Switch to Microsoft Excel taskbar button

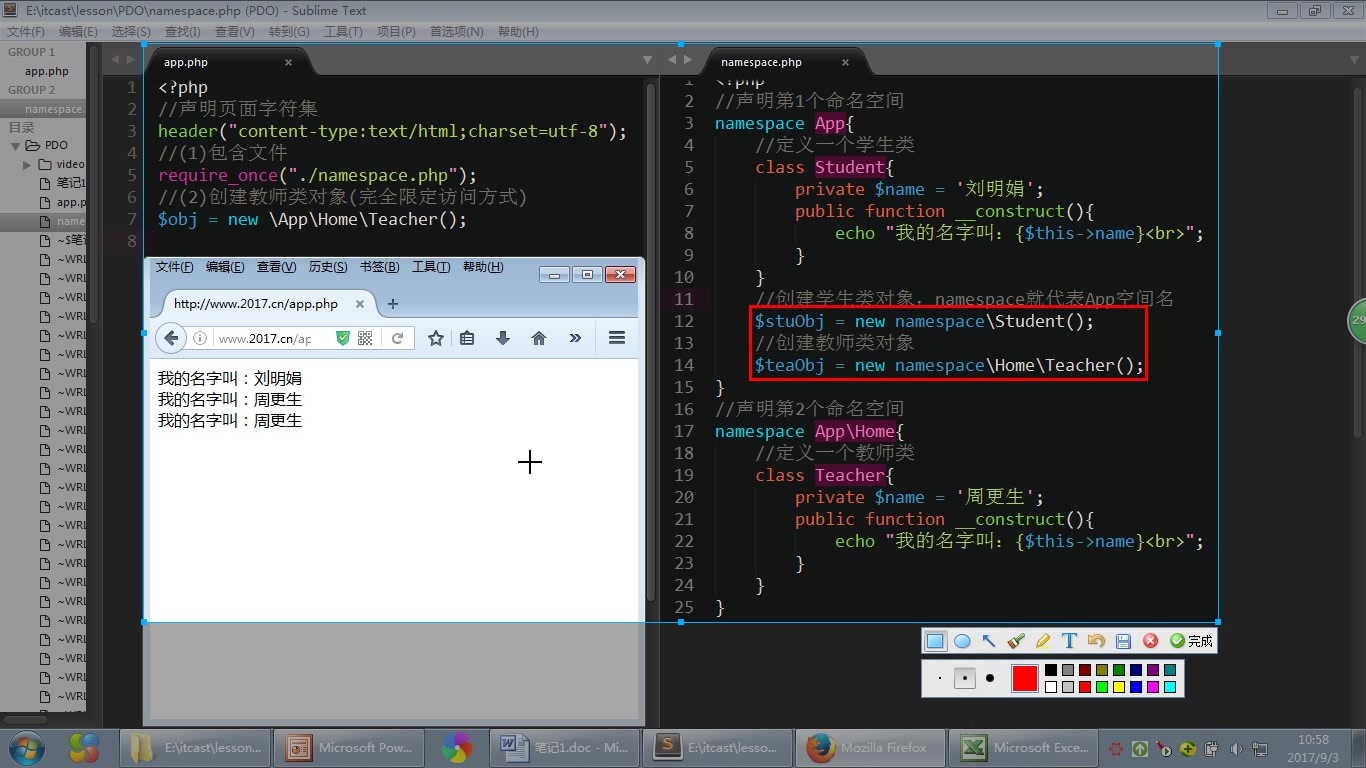coord(1024,747)
